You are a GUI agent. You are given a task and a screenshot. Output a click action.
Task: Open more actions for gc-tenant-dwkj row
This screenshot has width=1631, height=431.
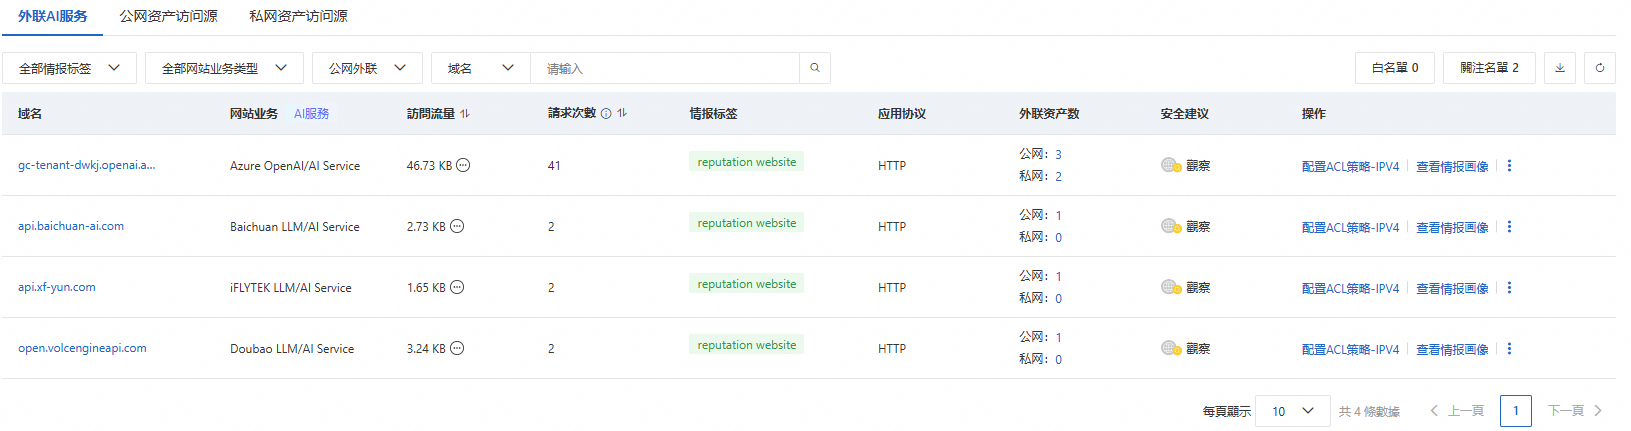[x=1509, y=166]
